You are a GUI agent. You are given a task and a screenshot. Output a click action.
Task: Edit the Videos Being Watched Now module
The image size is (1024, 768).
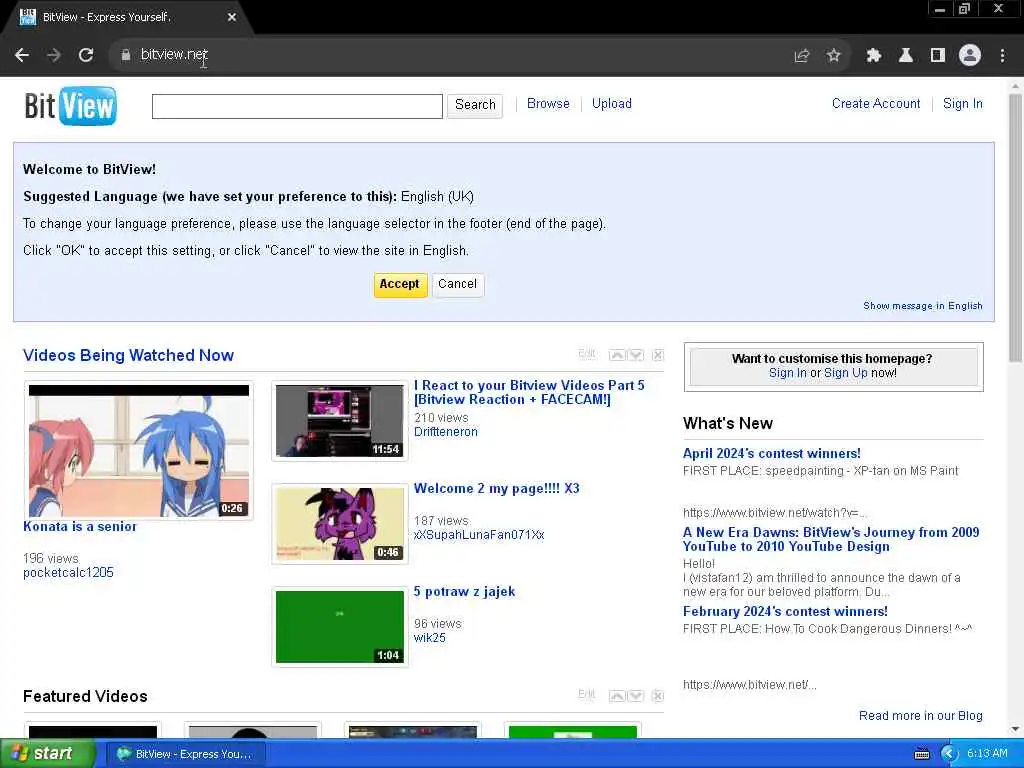tap(586, 354)
